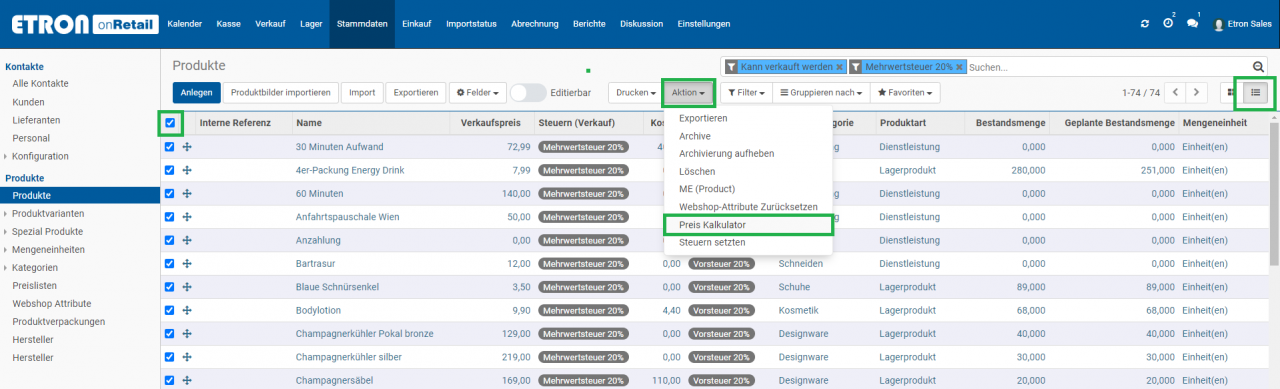This screenshot has width=1280, height=389.
Task: Toggle the select-all header checkbox
Action: click(x=169, y=123)
